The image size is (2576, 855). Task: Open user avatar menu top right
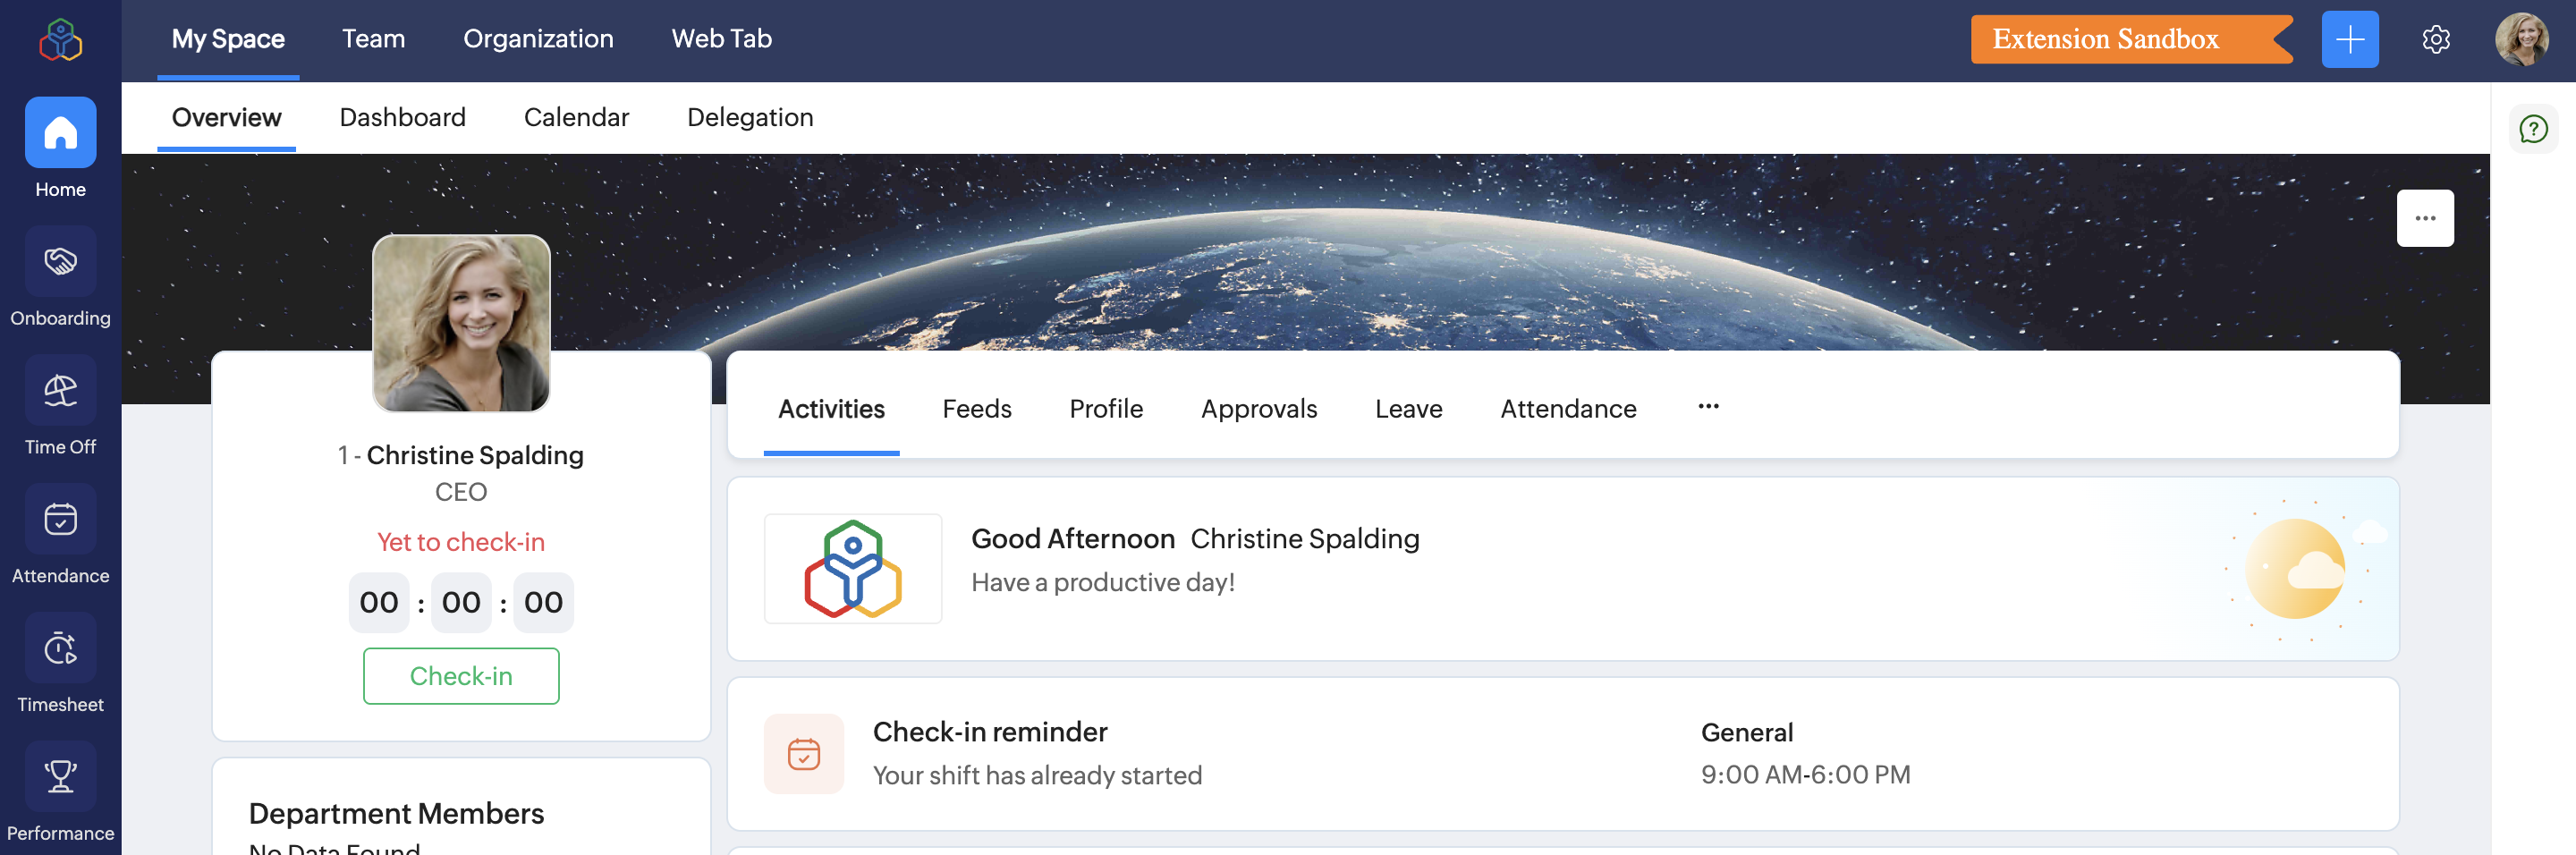[x=2521, y=40]
